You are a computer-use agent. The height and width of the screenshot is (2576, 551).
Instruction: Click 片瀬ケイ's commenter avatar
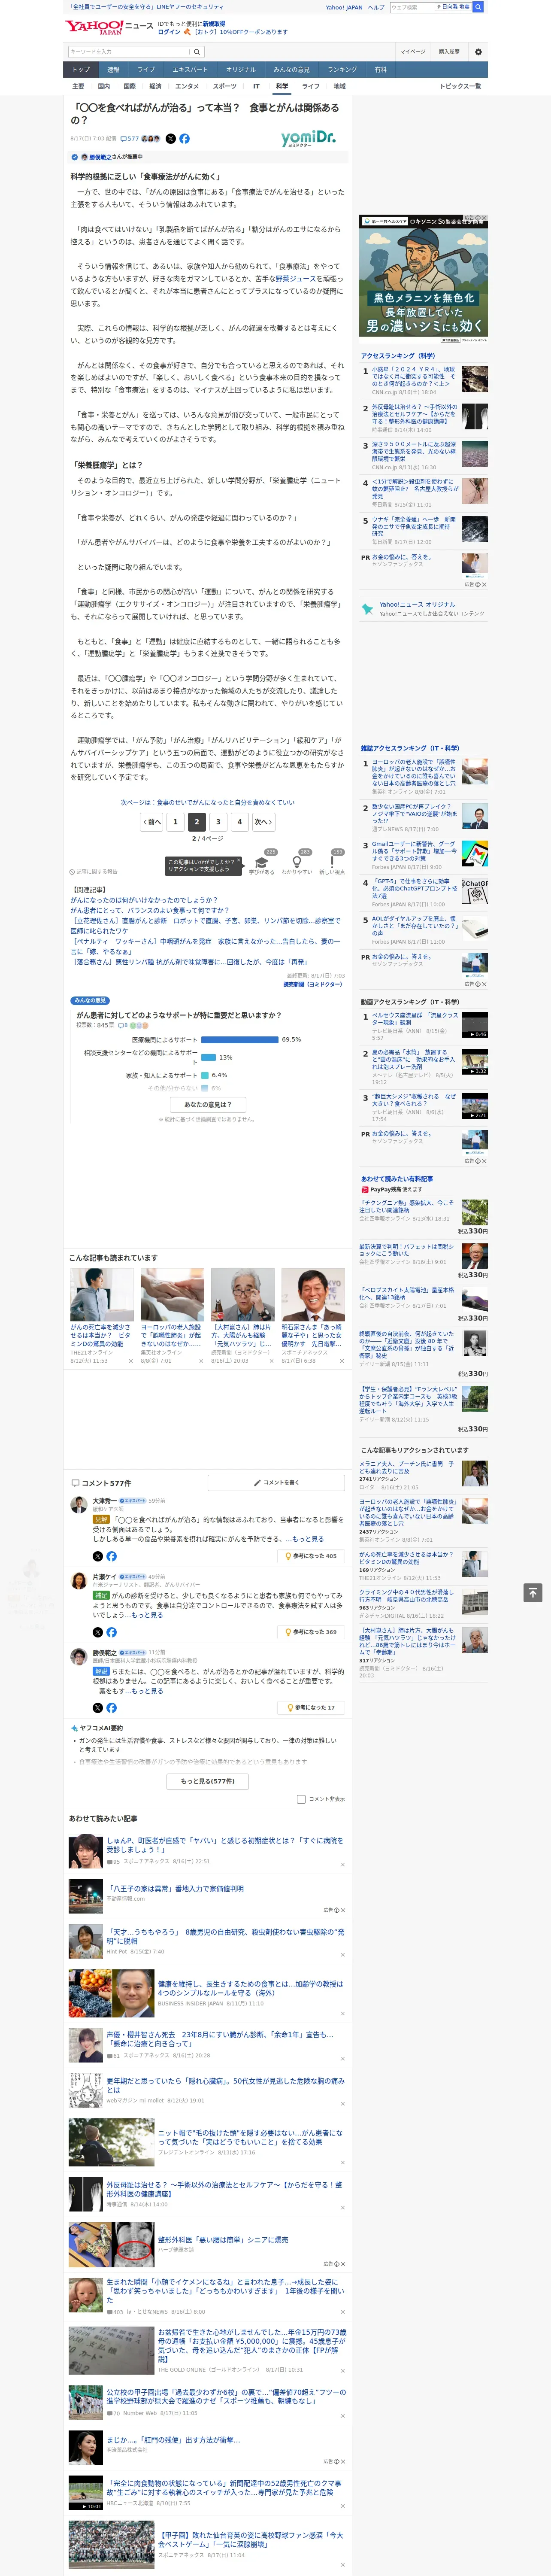78,1581
